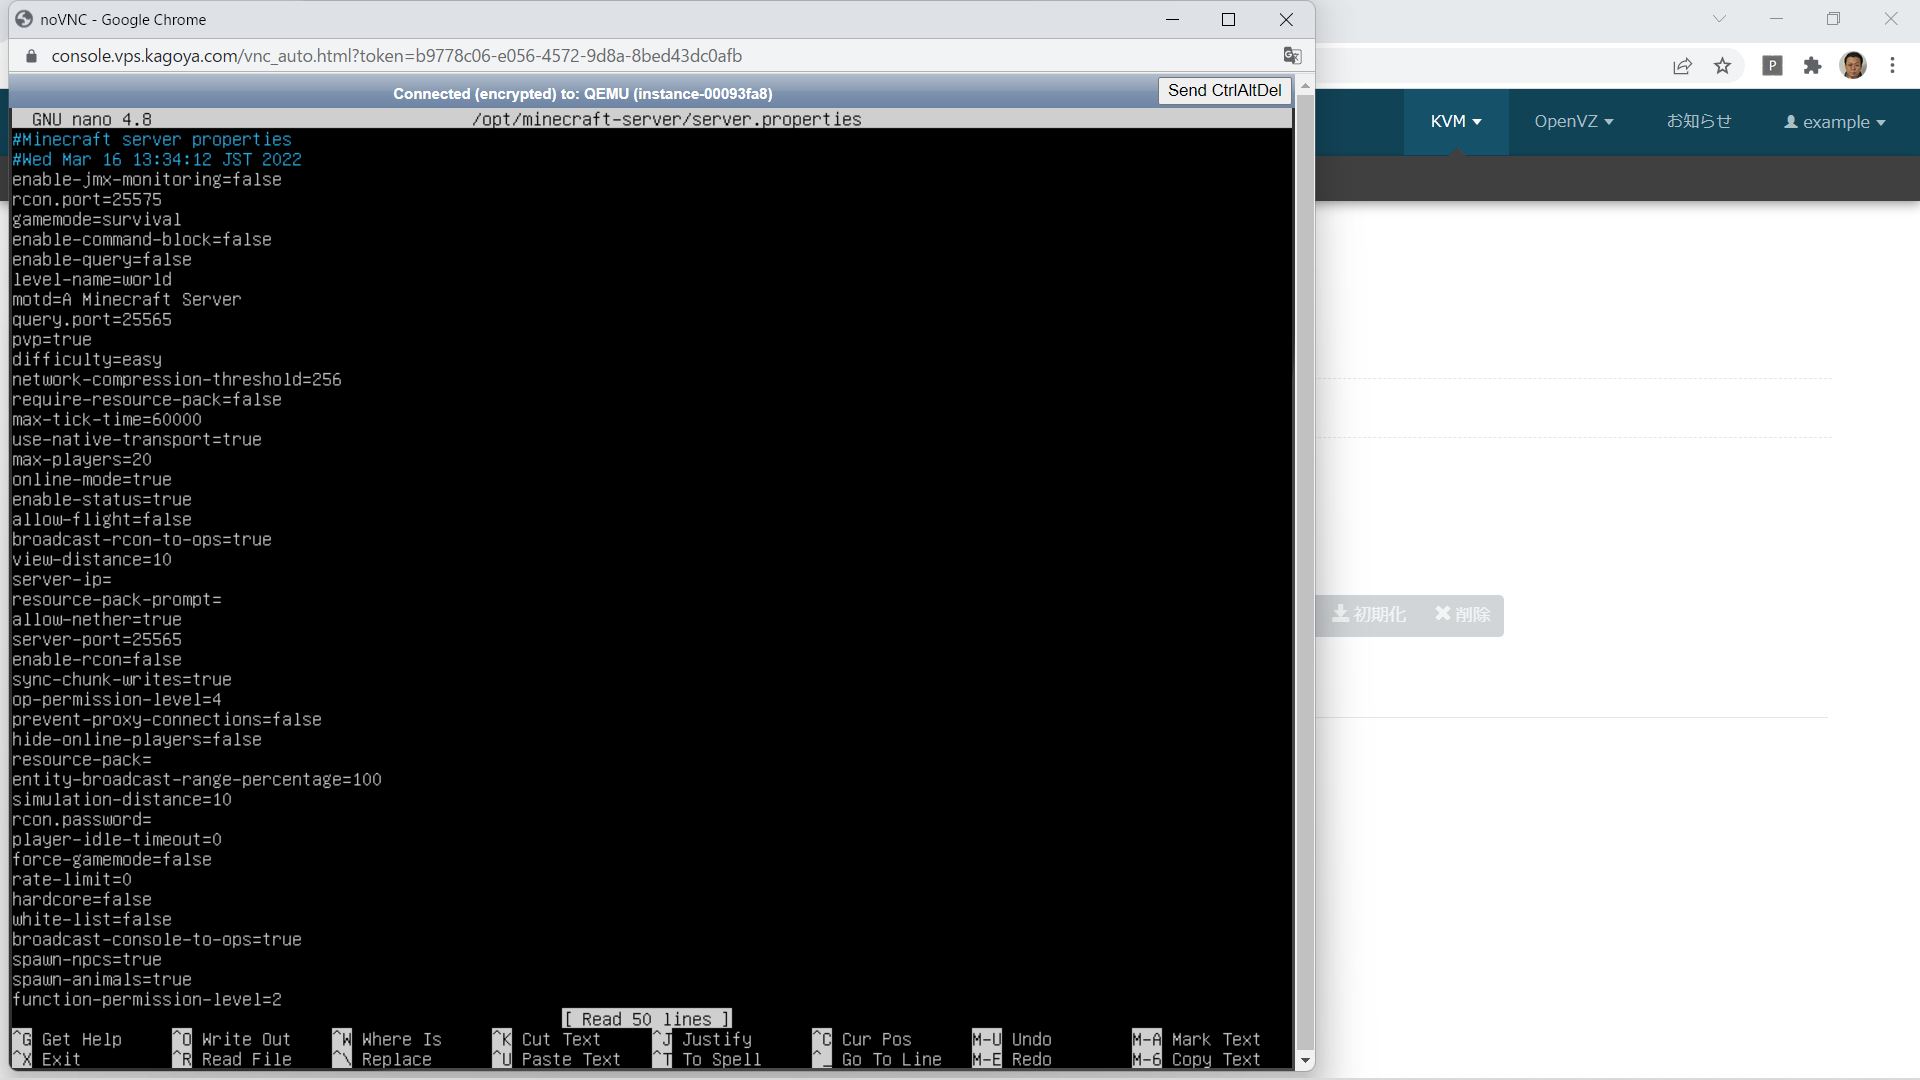Screen dimensions: 1920x1080
Task: Click the noVNC address bar URL
Action: (396, 56)
